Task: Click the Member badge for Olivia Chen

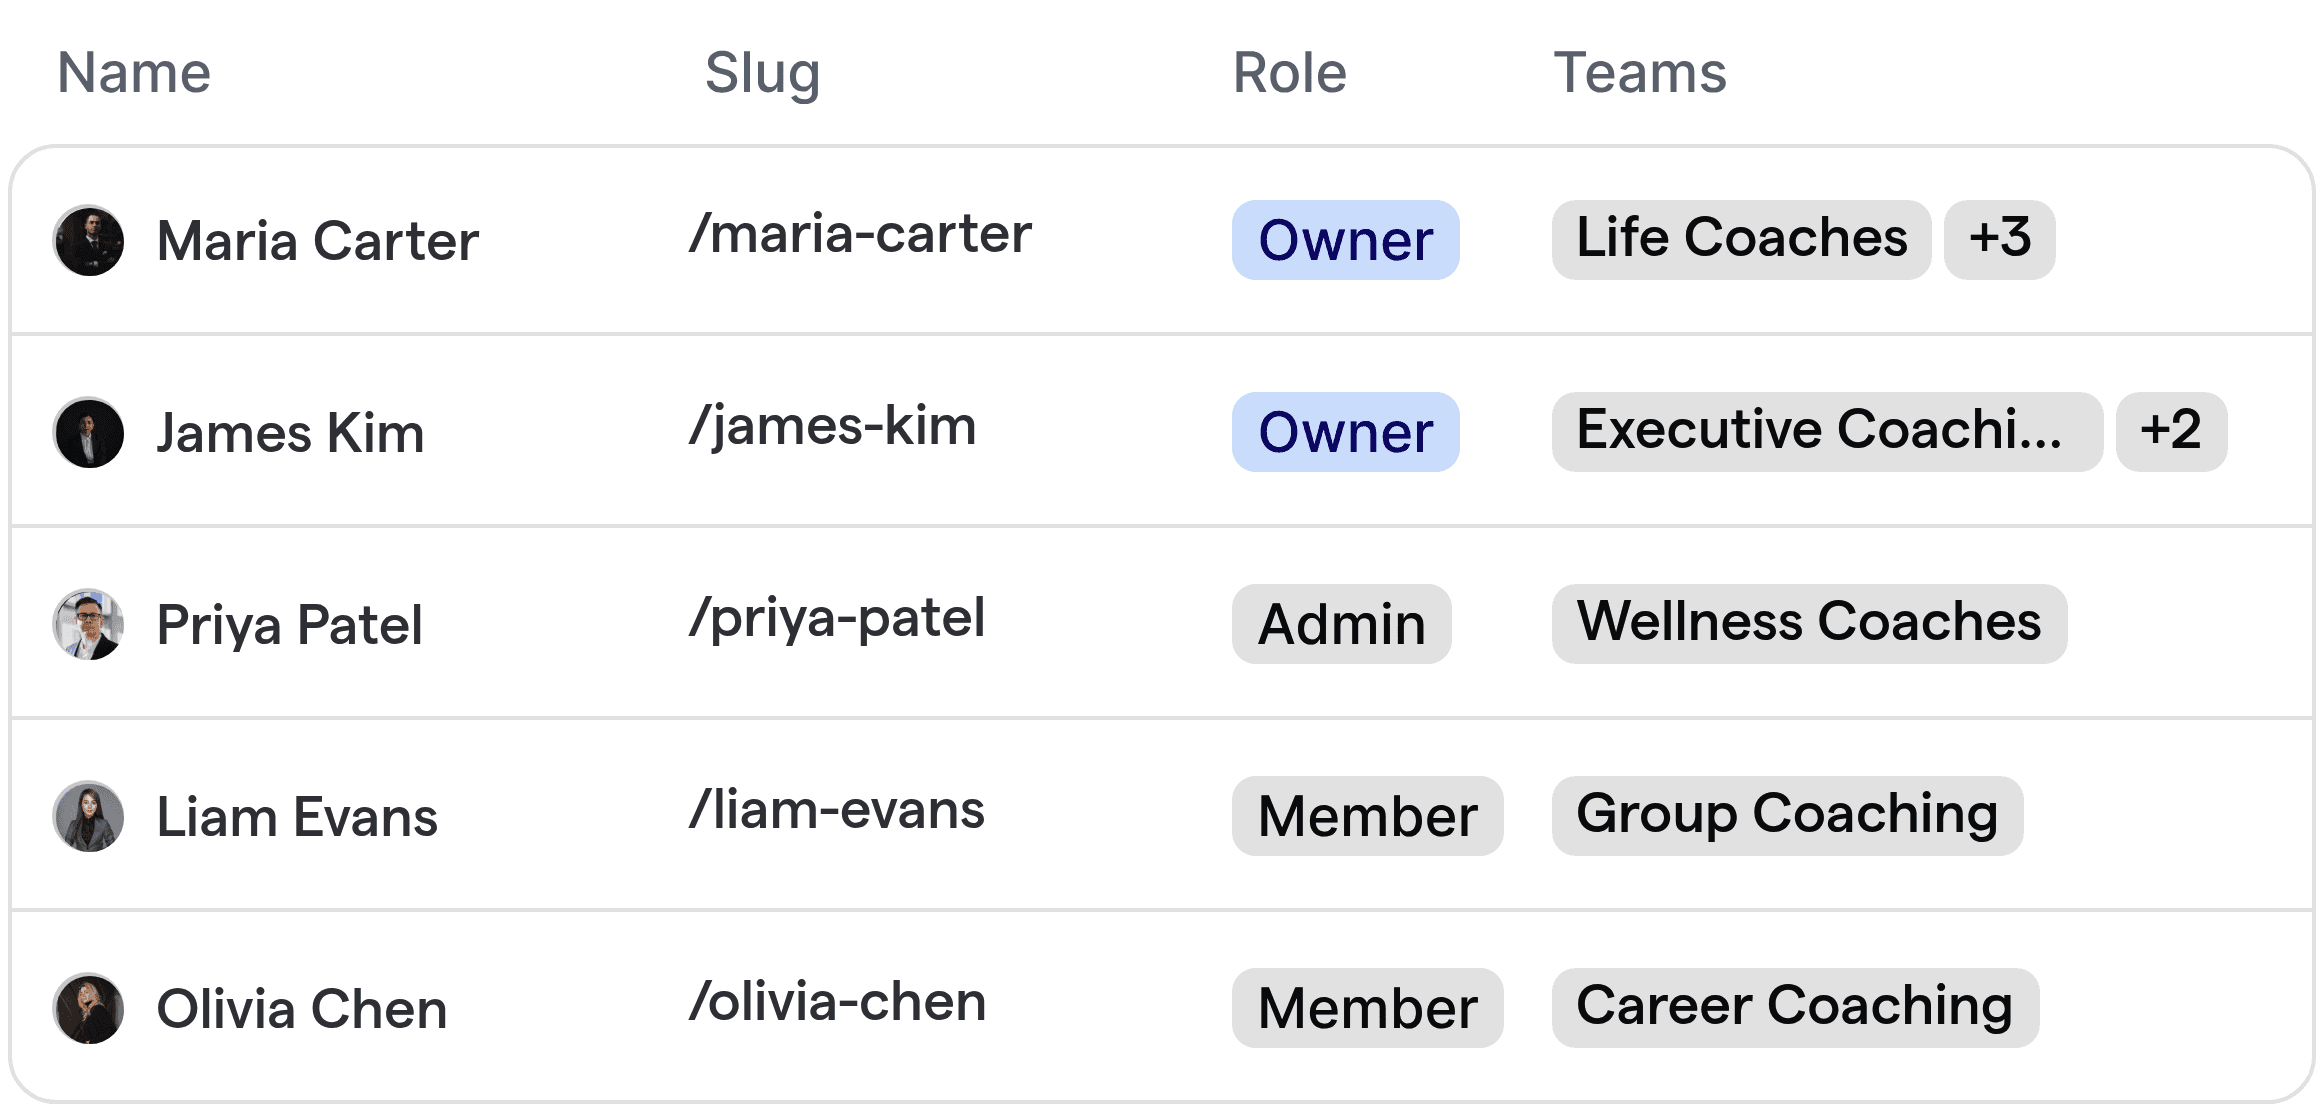Action: pos(1367,1007)
